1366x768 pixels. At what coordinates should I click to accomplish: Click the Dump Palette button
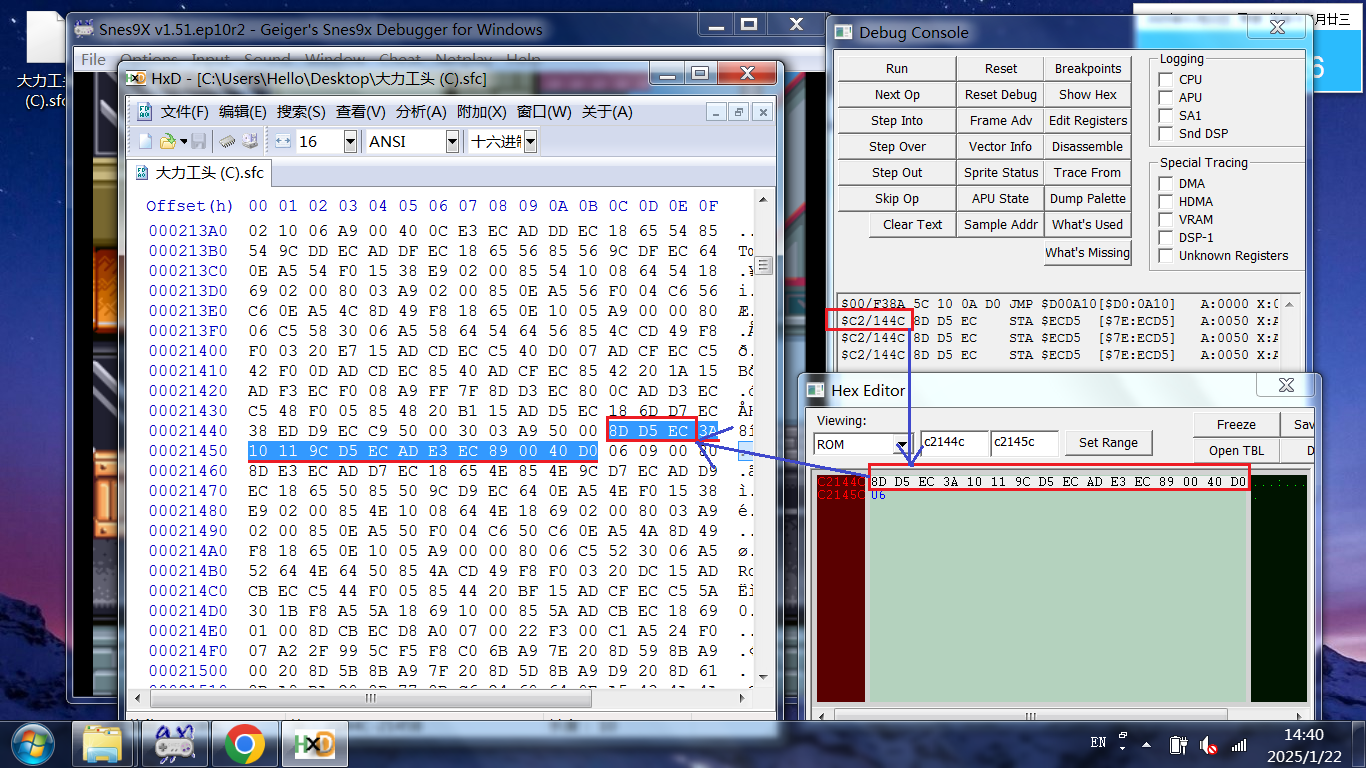tap(1088, 199)
